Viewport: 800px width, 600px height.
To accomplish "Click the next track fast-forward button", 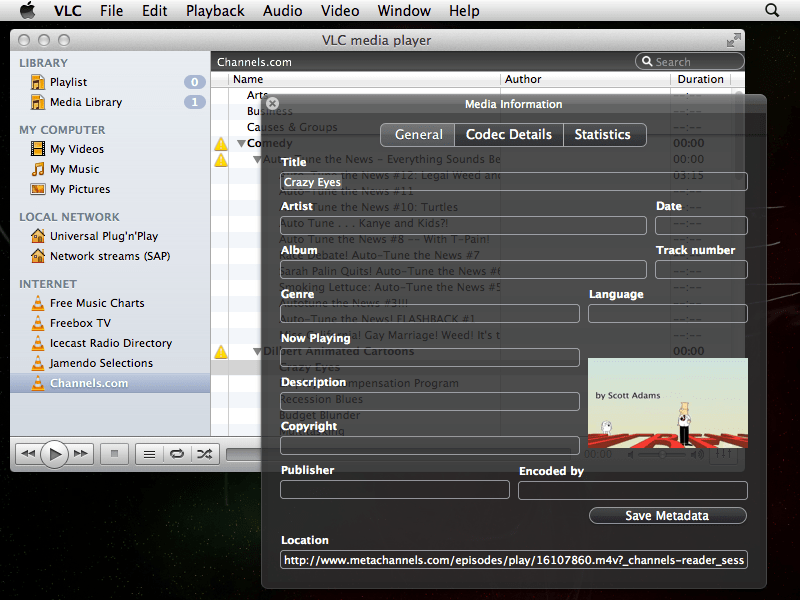I will [81, 454].
